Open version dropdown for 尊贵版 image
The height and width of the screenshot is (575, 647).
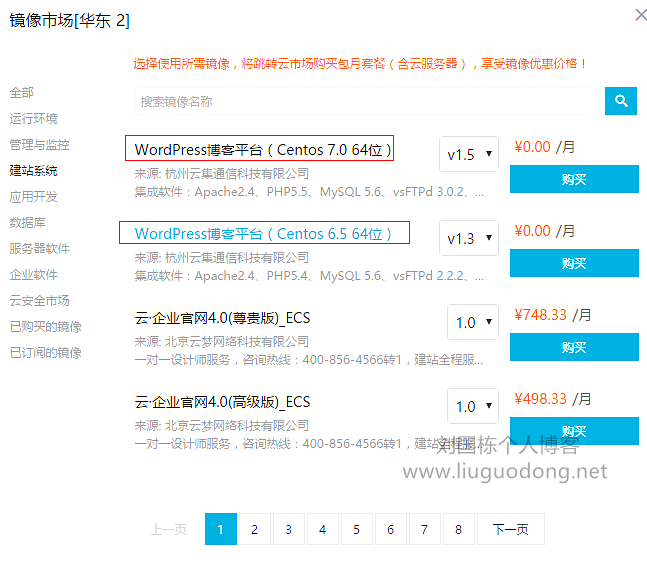tap(473, 322)
